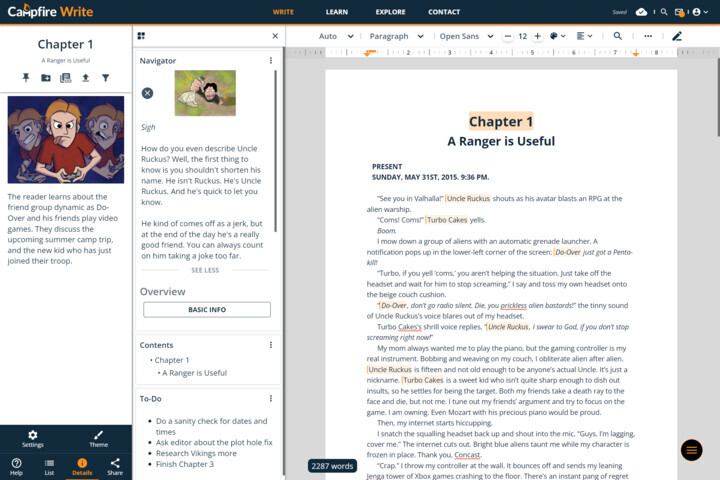Image resolution: width=720 pixels, height=480 pixels.
Task: Open the notifications inbox icon
Action: (680, 12)
